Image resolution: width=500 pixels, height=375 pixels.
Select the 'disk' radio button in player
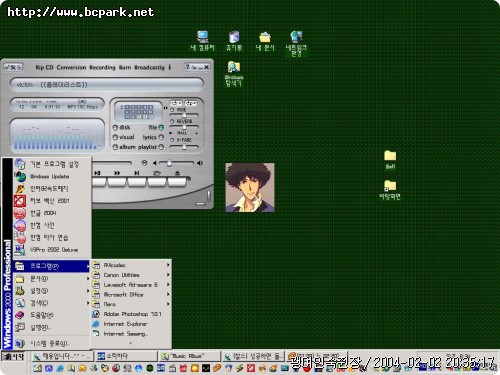(x=115, y=128)
